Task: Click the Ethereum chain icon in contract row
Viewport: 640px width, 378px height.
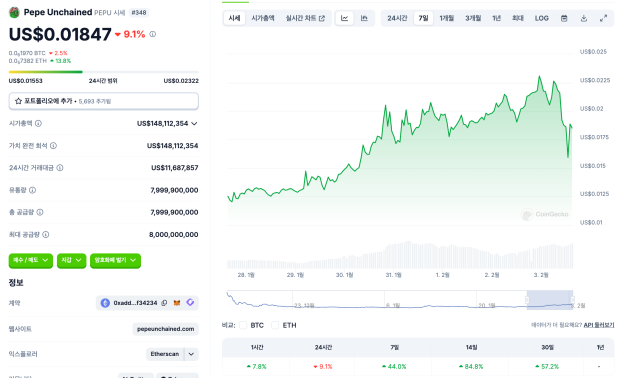Action: click(105, 303)
